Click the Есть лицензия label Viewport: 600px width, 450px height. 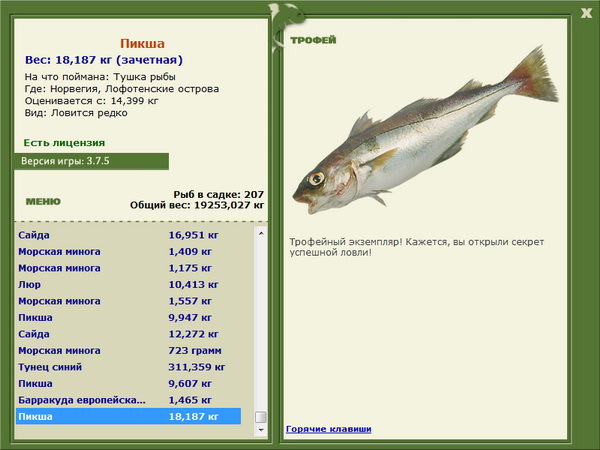pyautogui.click(x=64, y=143)
